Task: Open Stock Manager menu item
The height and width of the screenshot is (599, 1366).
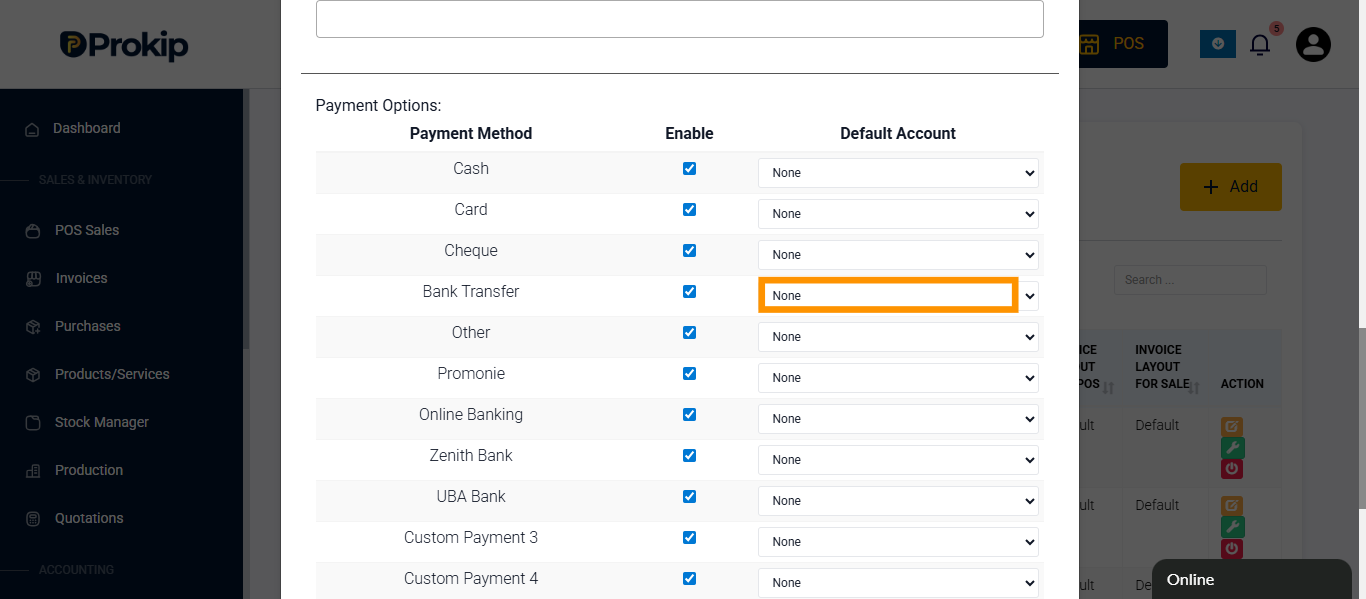Action: [101, 422]
